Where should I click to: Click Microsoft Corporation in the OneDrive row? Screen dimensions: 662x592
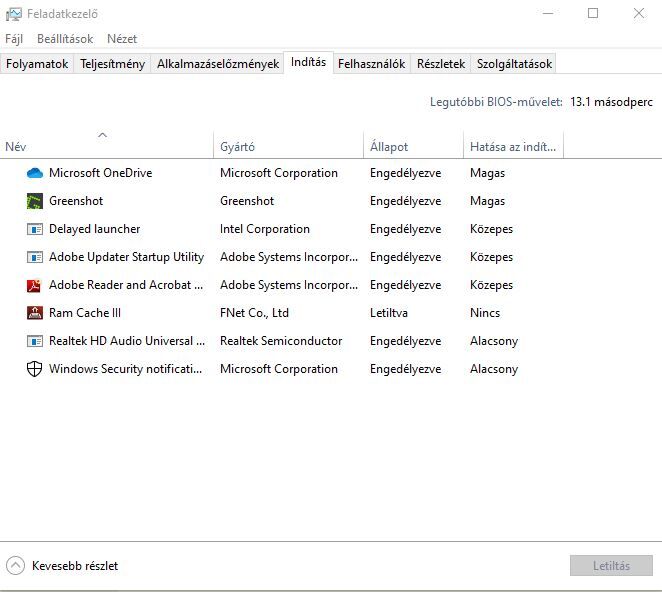[x=279, y=173]
